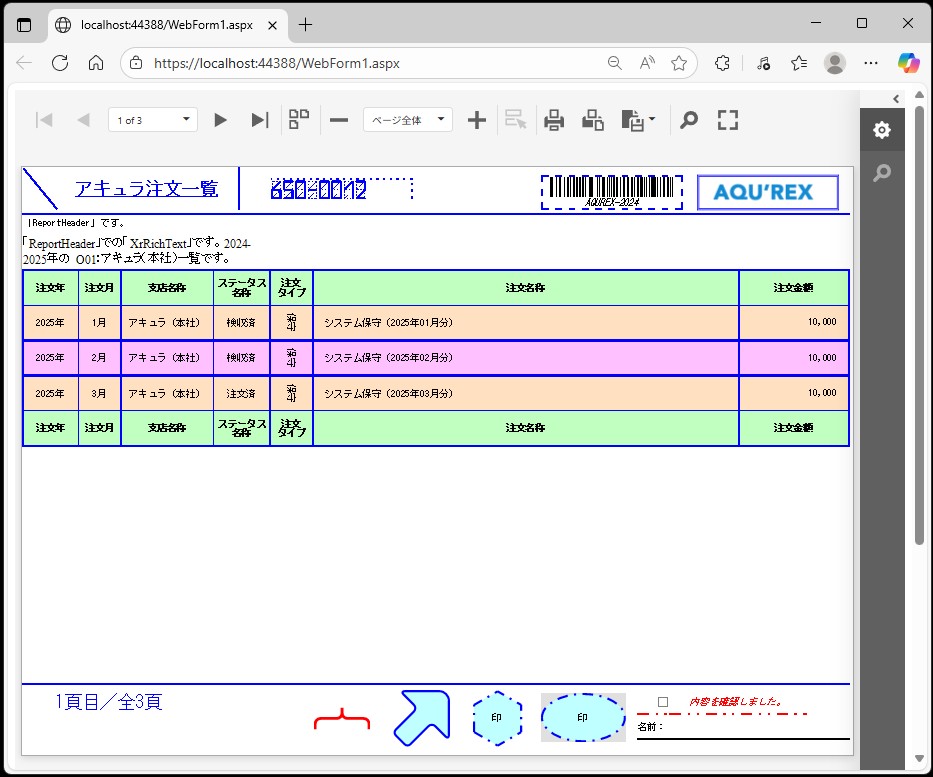Zoom in with the plus button

click(x=477, y=120)
